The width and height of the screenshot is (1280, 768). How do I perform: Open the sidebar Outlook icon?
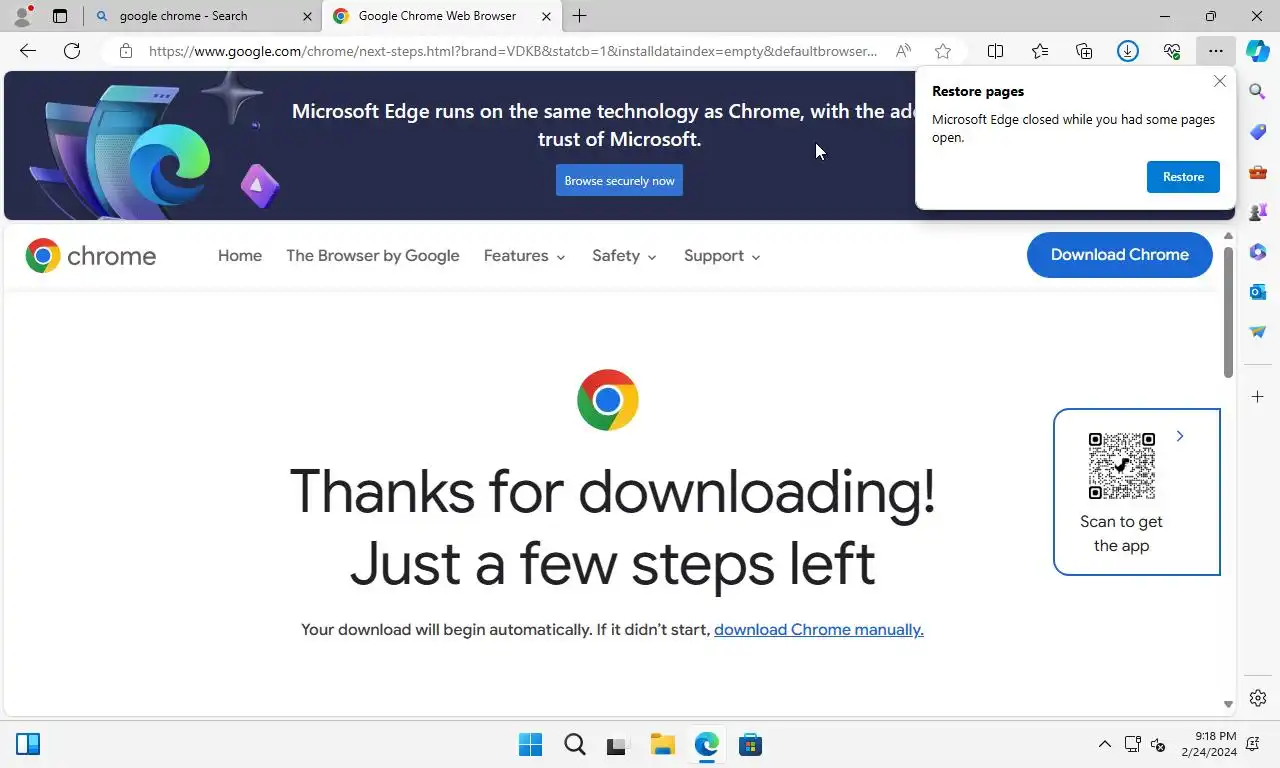pyautogui.click(x=1258, y=292)
